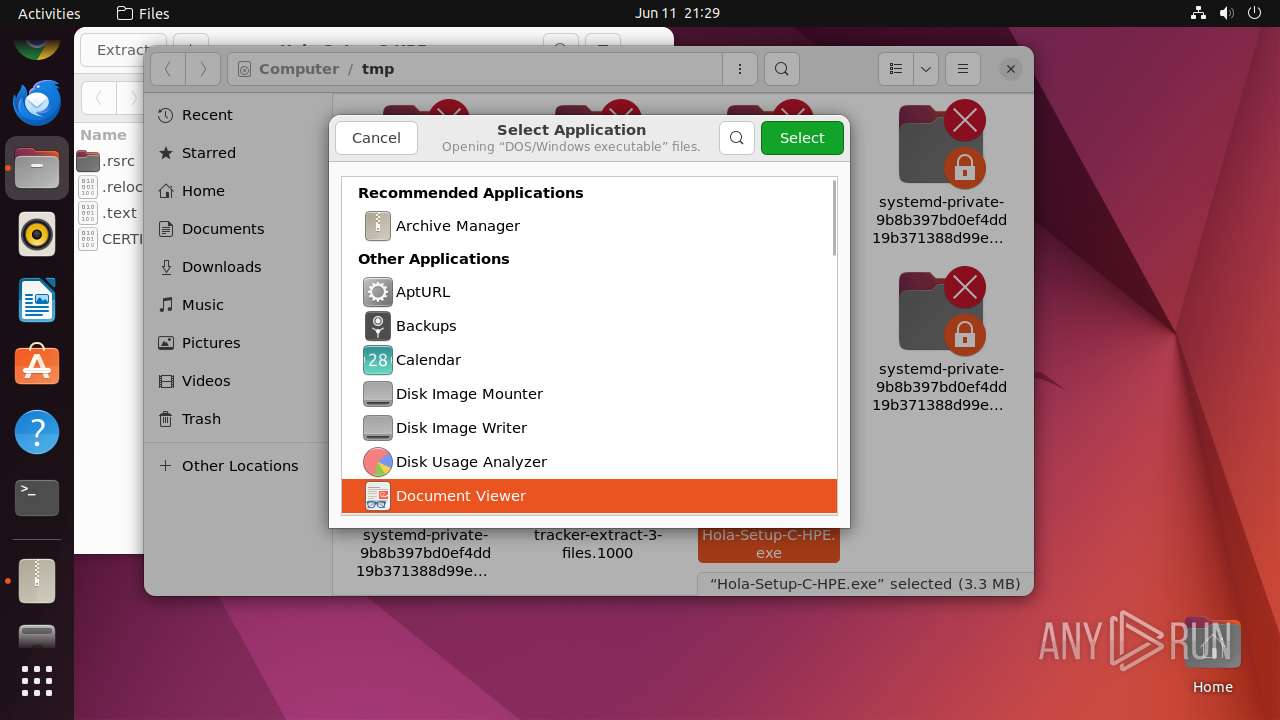Open Other Locations in sidebar
Image resolution: width=1280 pixels, height=720 pixels.
click(238, 466)
